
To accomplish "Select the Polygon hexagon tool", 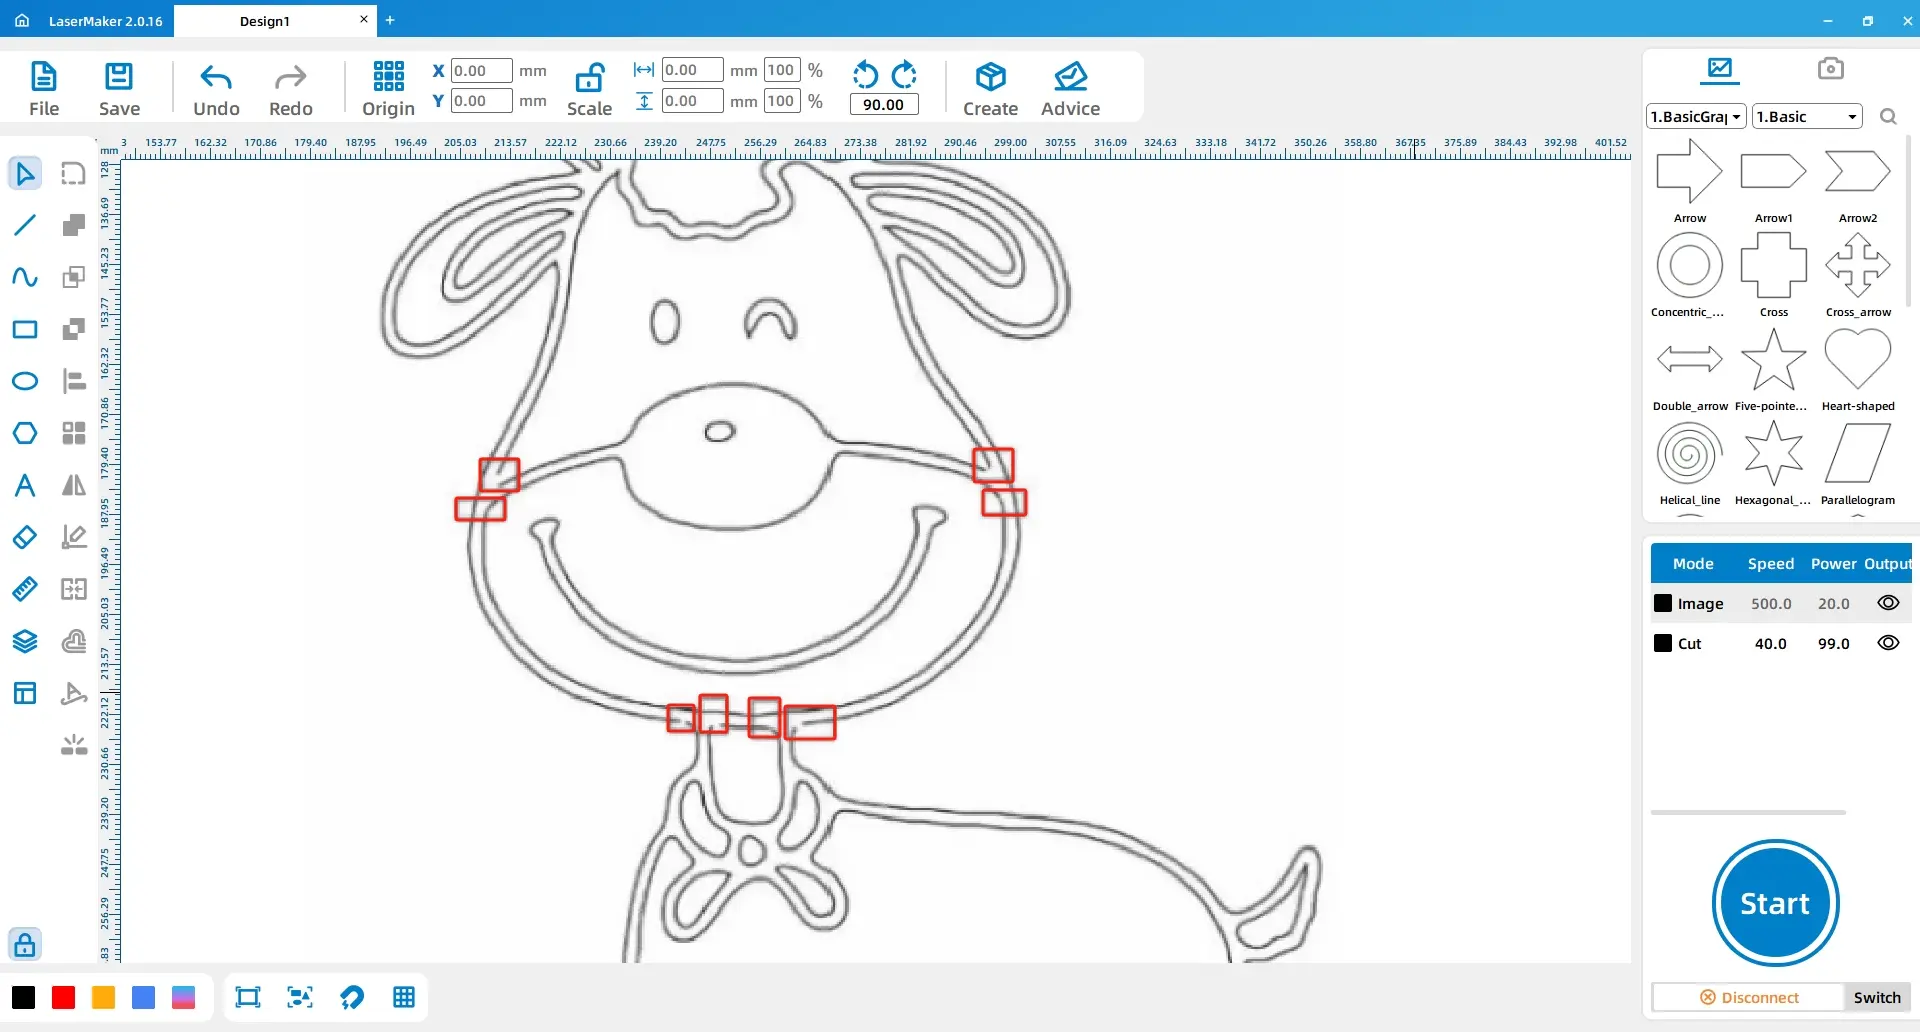I will pyautogui.click(x=25, y=433).
